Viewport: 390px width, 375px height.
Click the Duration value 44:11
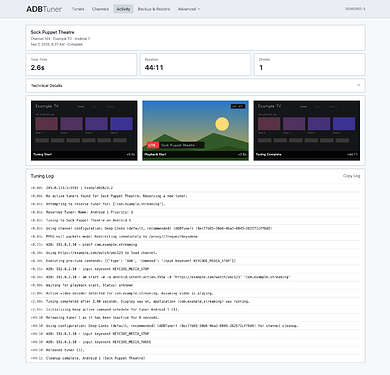154,68
